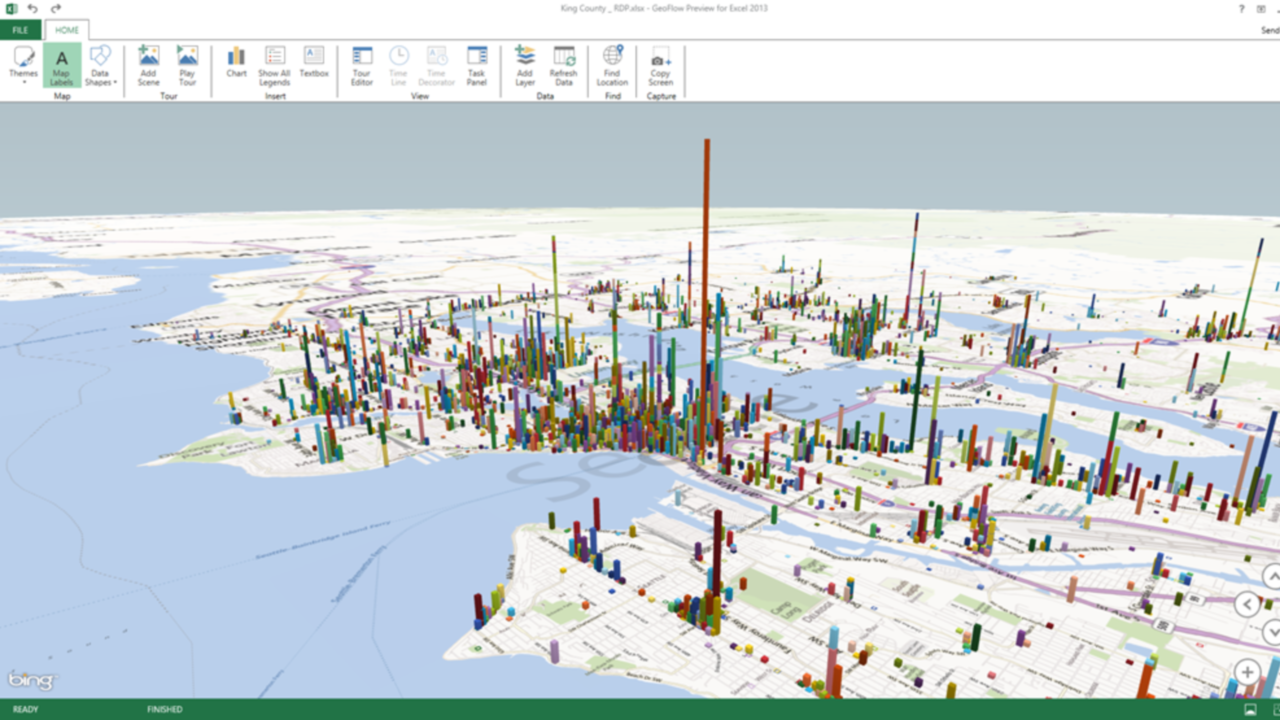The width and height of the screenshot is (1280, 720).
Task: Select the HOME ribbon tab
Action: click(67, 30)
